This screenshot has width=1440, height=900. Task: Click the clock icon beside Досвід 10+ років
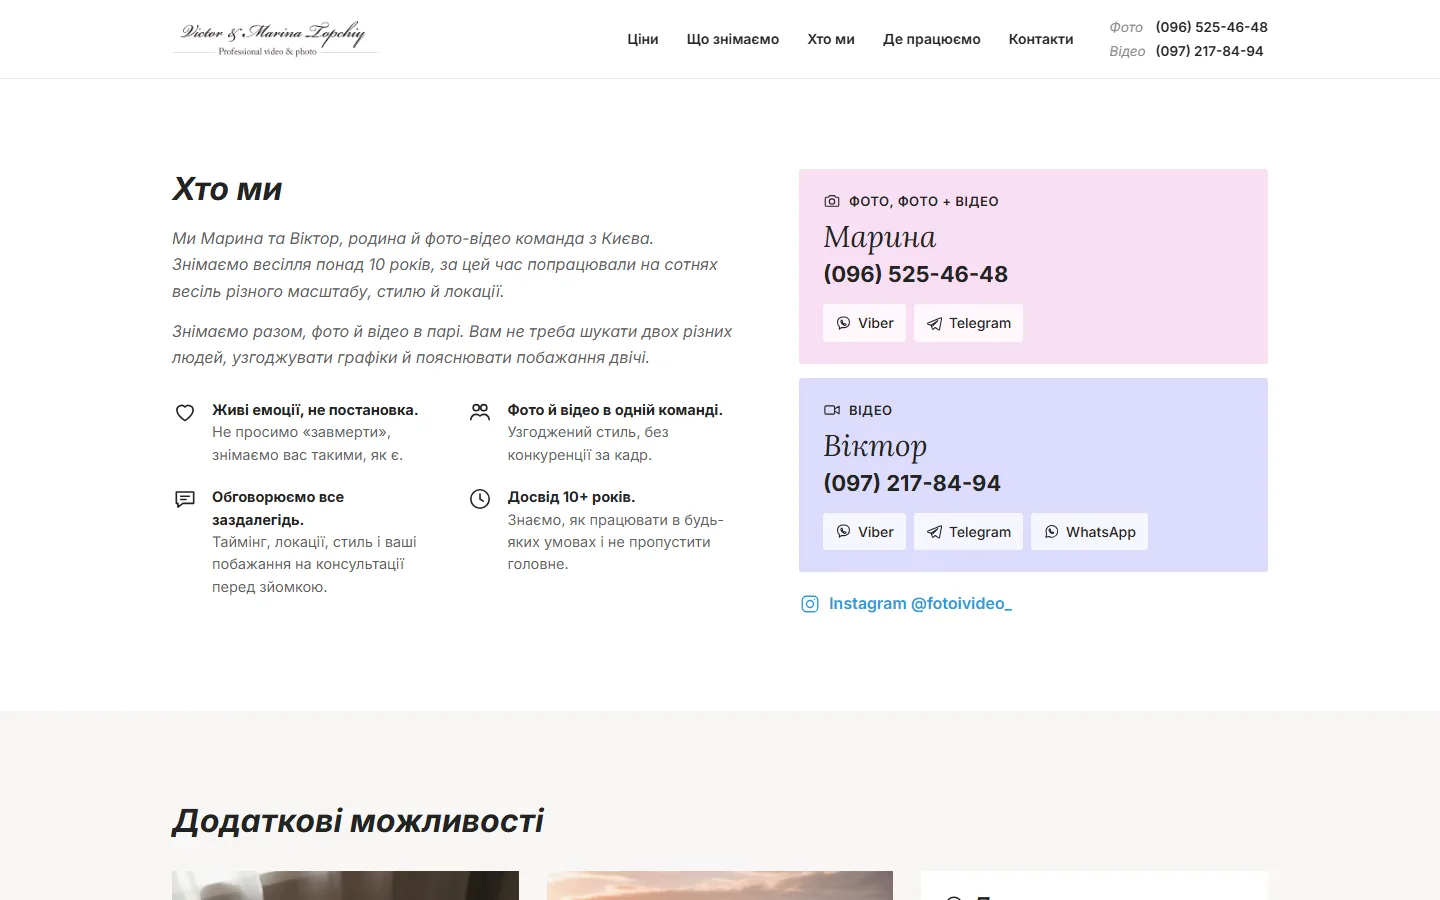480,499
